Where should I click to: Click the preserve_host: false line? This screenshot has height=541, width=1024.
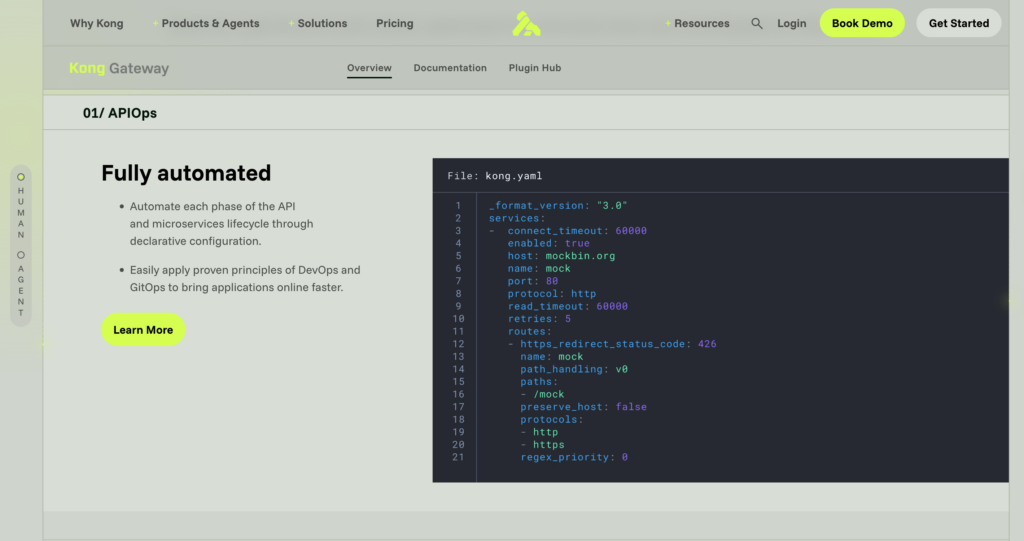(583, 407)
